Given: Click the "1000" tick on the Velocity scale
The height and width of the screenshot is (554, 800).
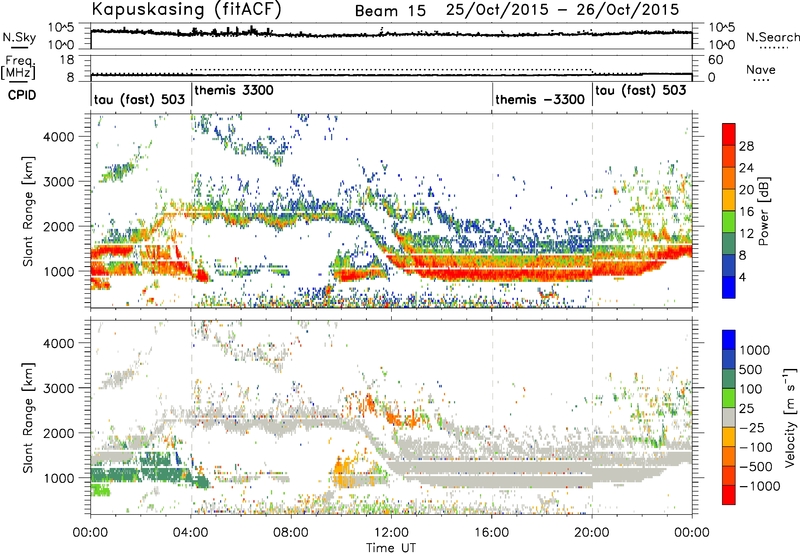Looking at the screenshot, I should [x=755, y=349].
